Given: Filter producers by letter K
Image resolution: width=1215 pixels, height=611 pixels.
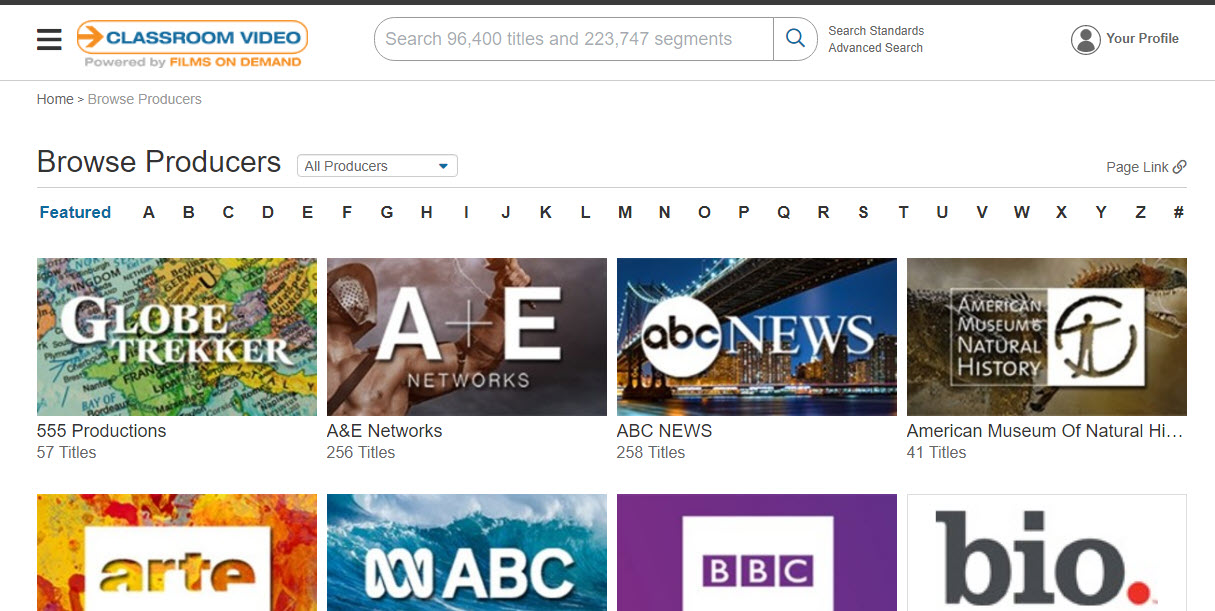Looking at the screenshot, I should click(545, 212).
